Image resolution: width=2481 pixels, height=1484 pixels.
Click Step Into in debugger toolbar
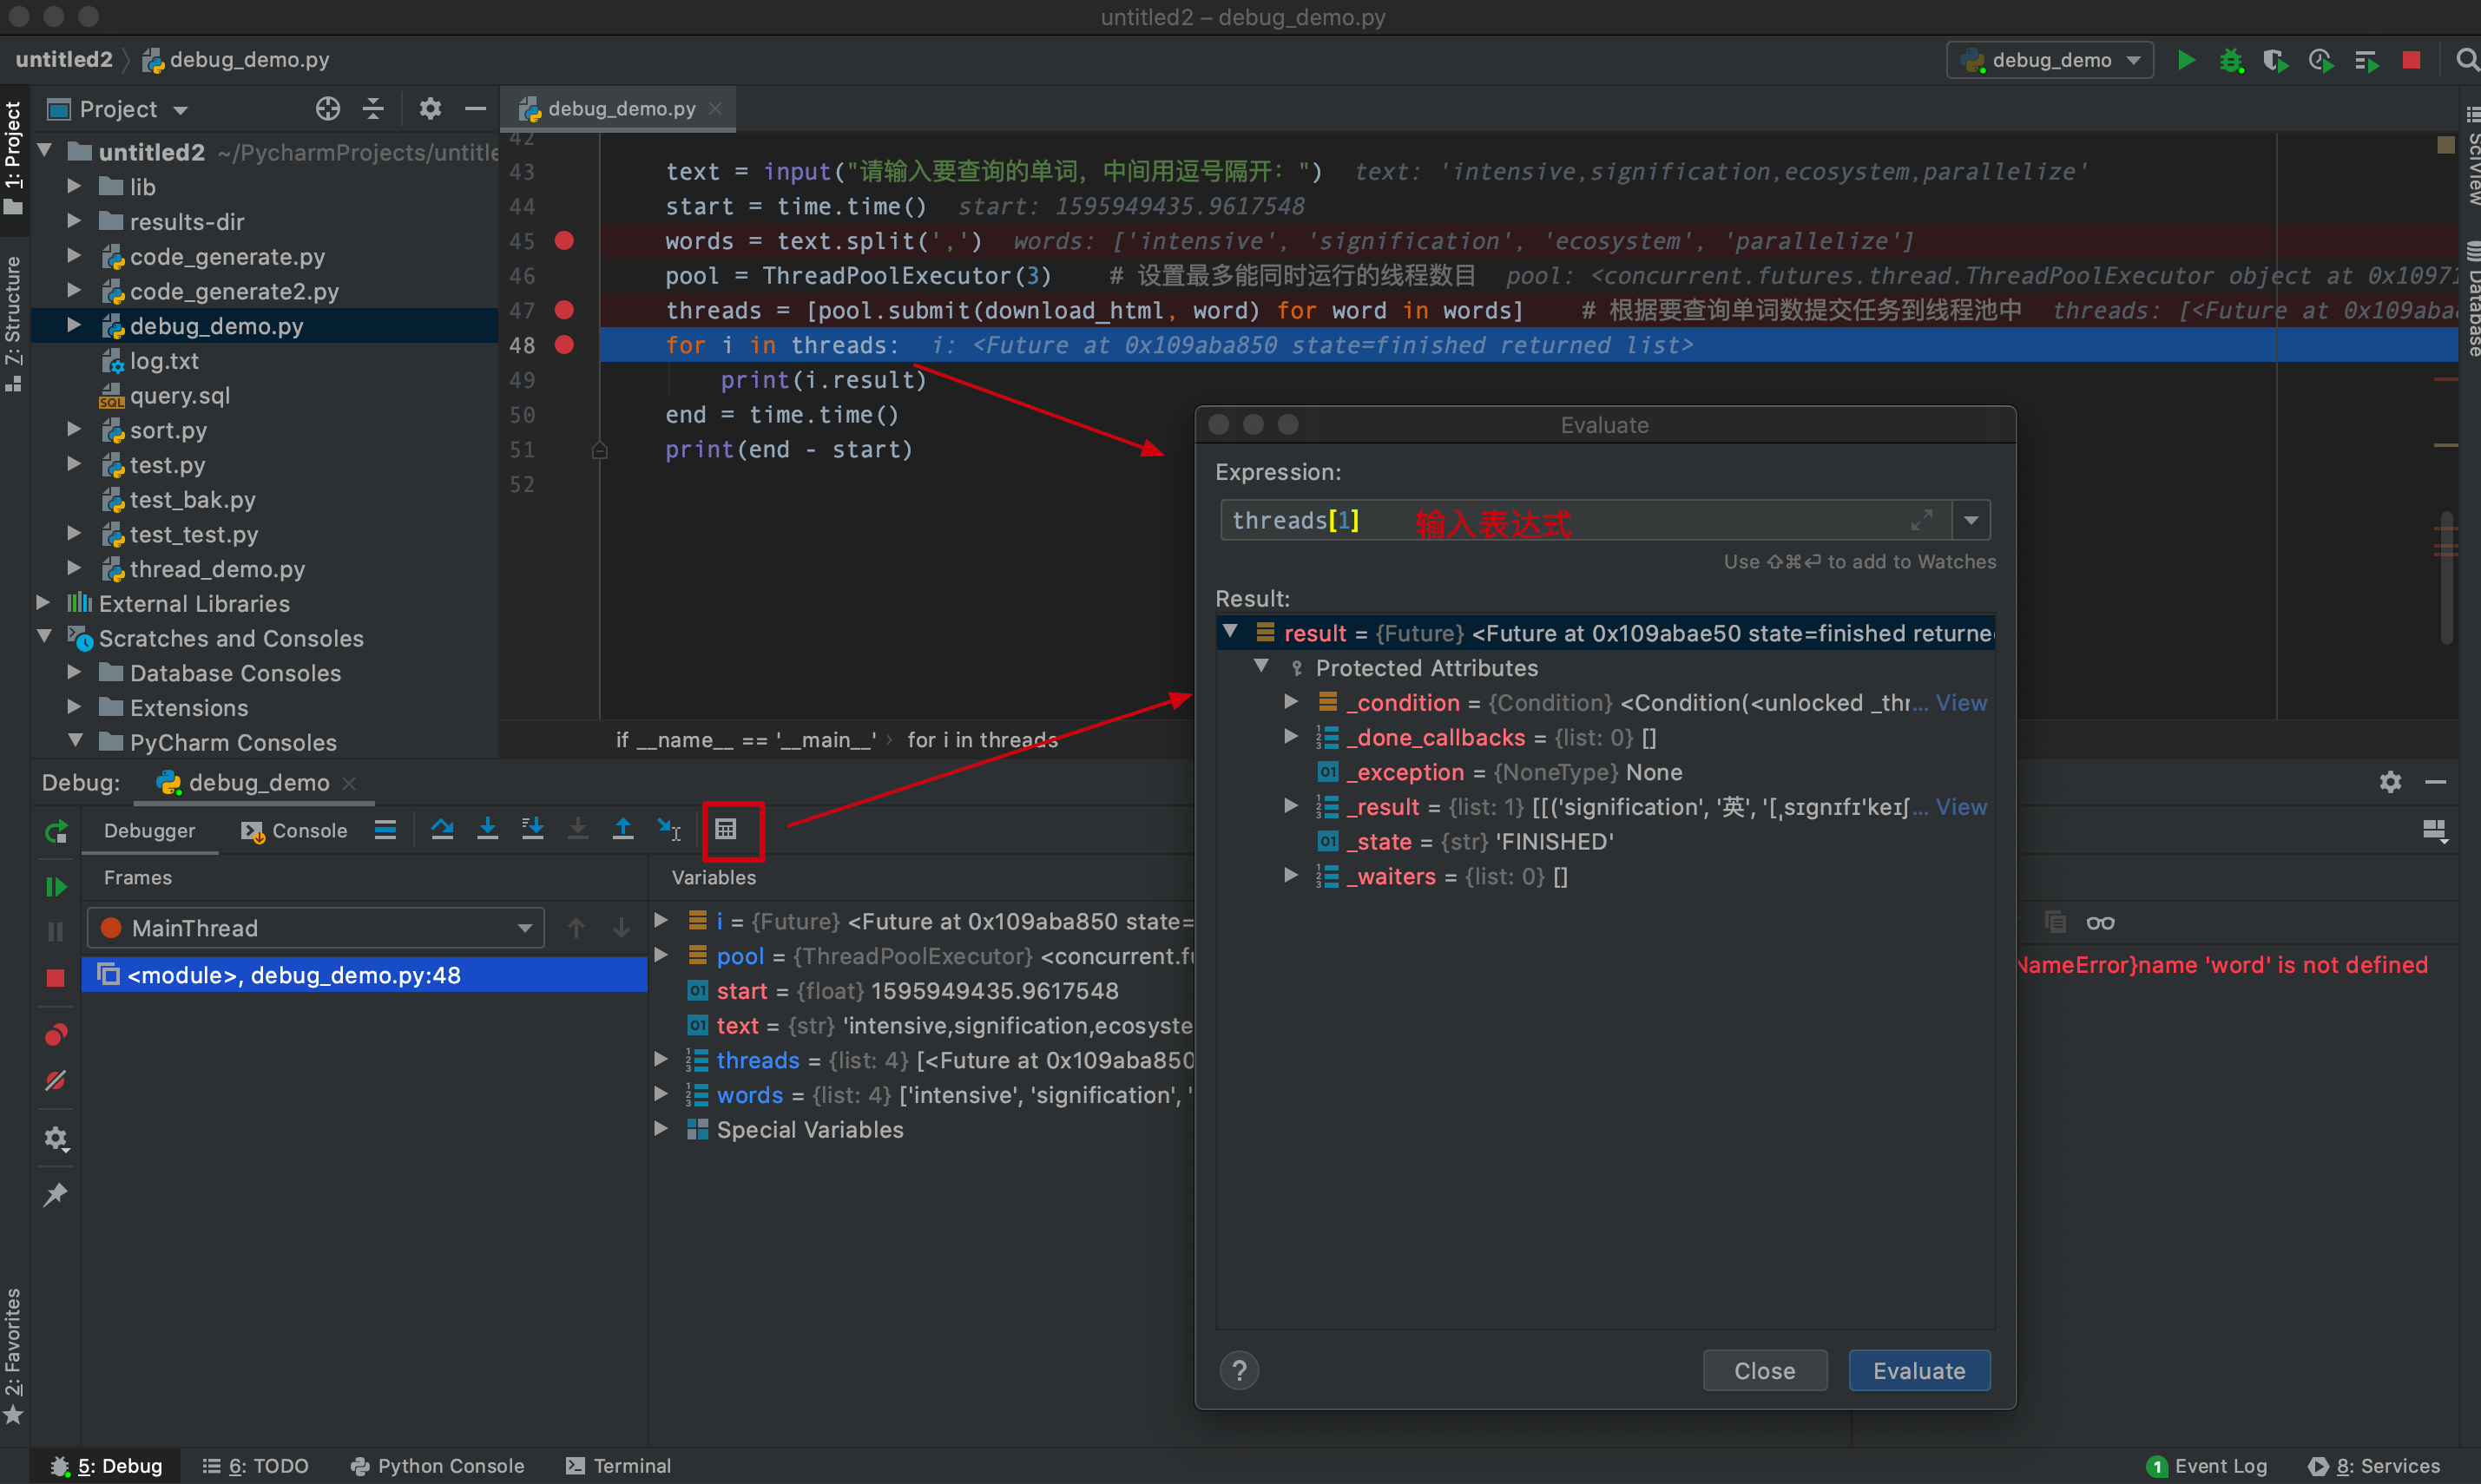click(x=487, y=829)
